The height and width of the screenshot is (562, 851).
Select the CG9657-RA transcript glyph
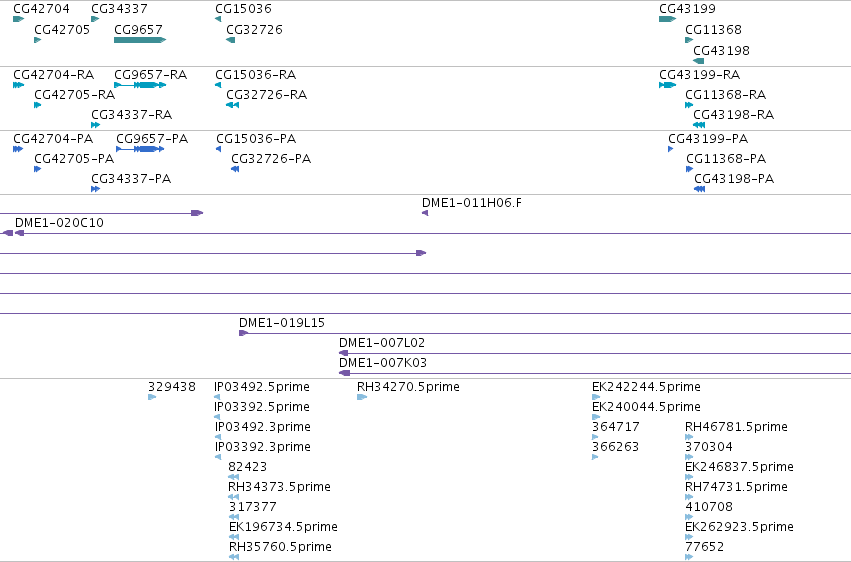[x=140, y=85]
